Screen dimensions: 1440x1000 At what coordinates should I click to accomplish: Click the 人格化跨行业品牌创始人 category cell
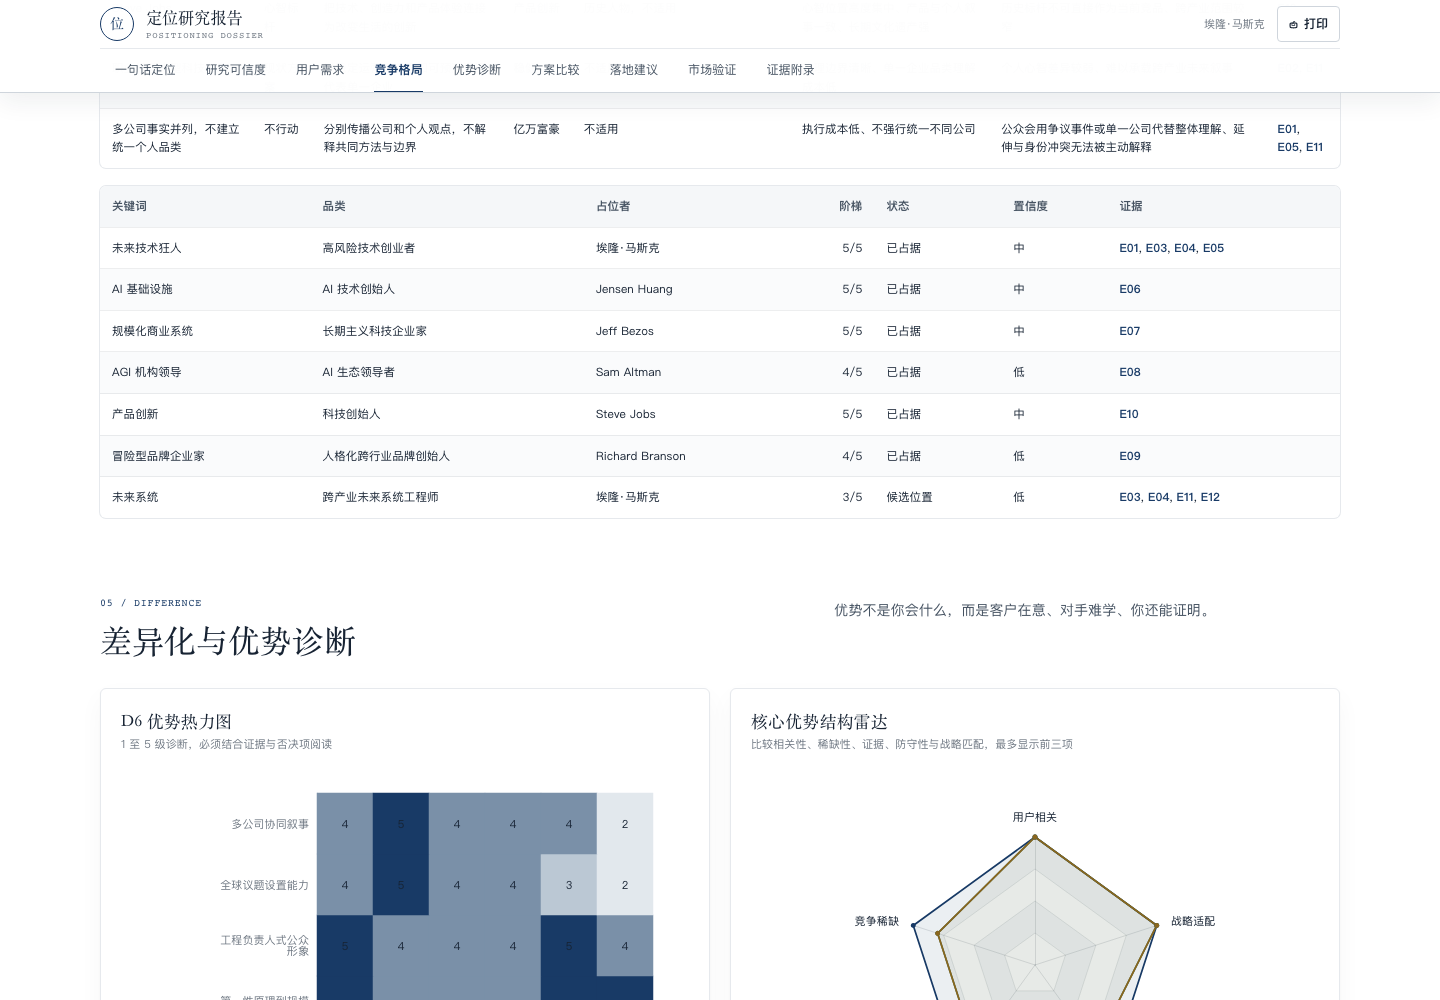pos(386,456)
